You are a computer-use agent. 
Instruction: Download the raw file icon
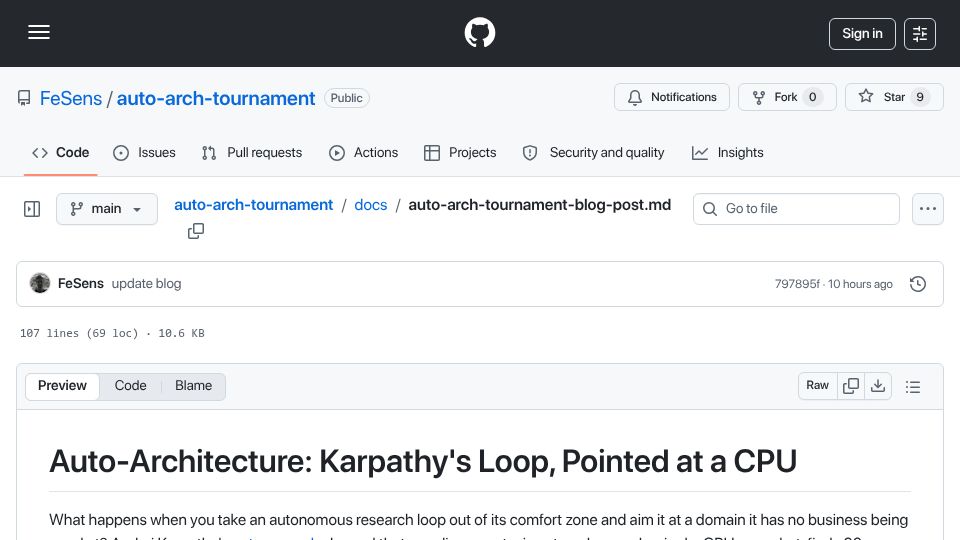[878, 386]
